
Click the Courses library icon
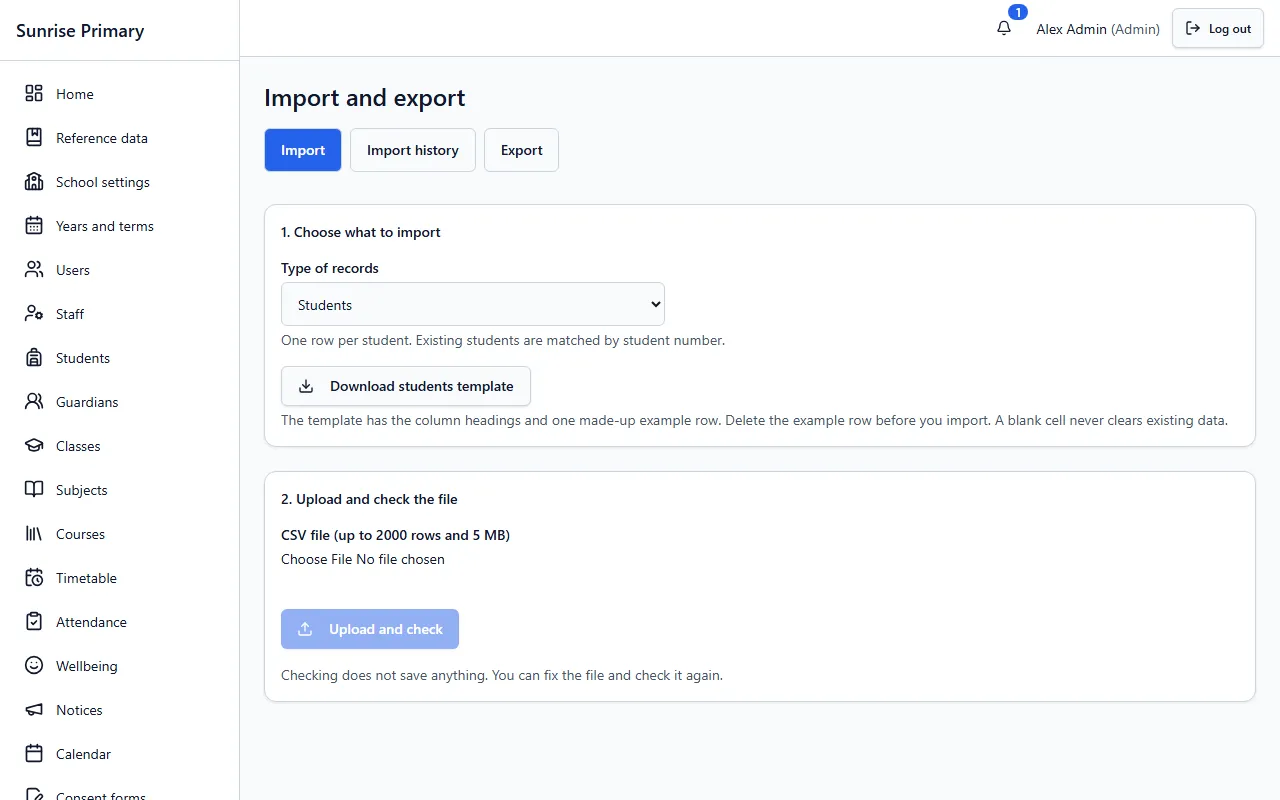tap(34, 534)
